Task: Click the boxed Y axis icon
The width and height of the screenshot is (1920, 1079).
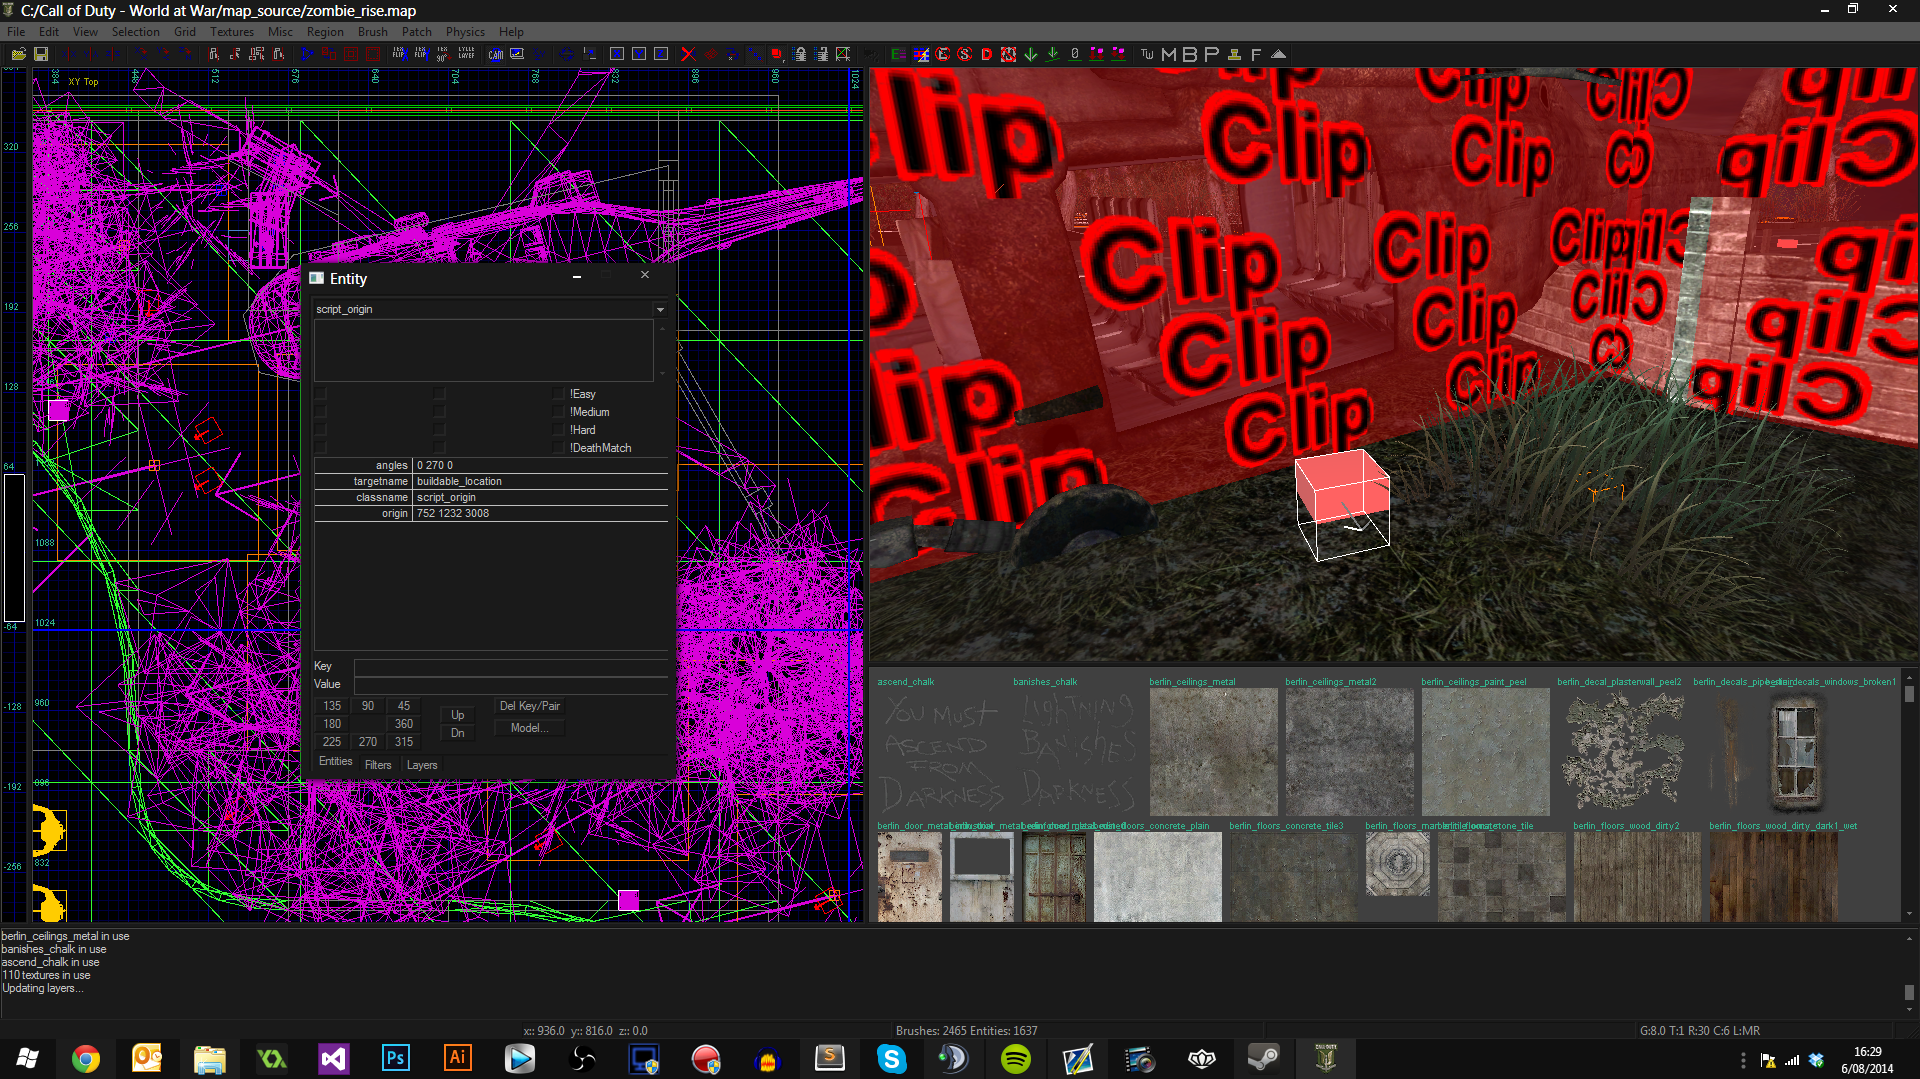Action: click(x=639, y=54)
